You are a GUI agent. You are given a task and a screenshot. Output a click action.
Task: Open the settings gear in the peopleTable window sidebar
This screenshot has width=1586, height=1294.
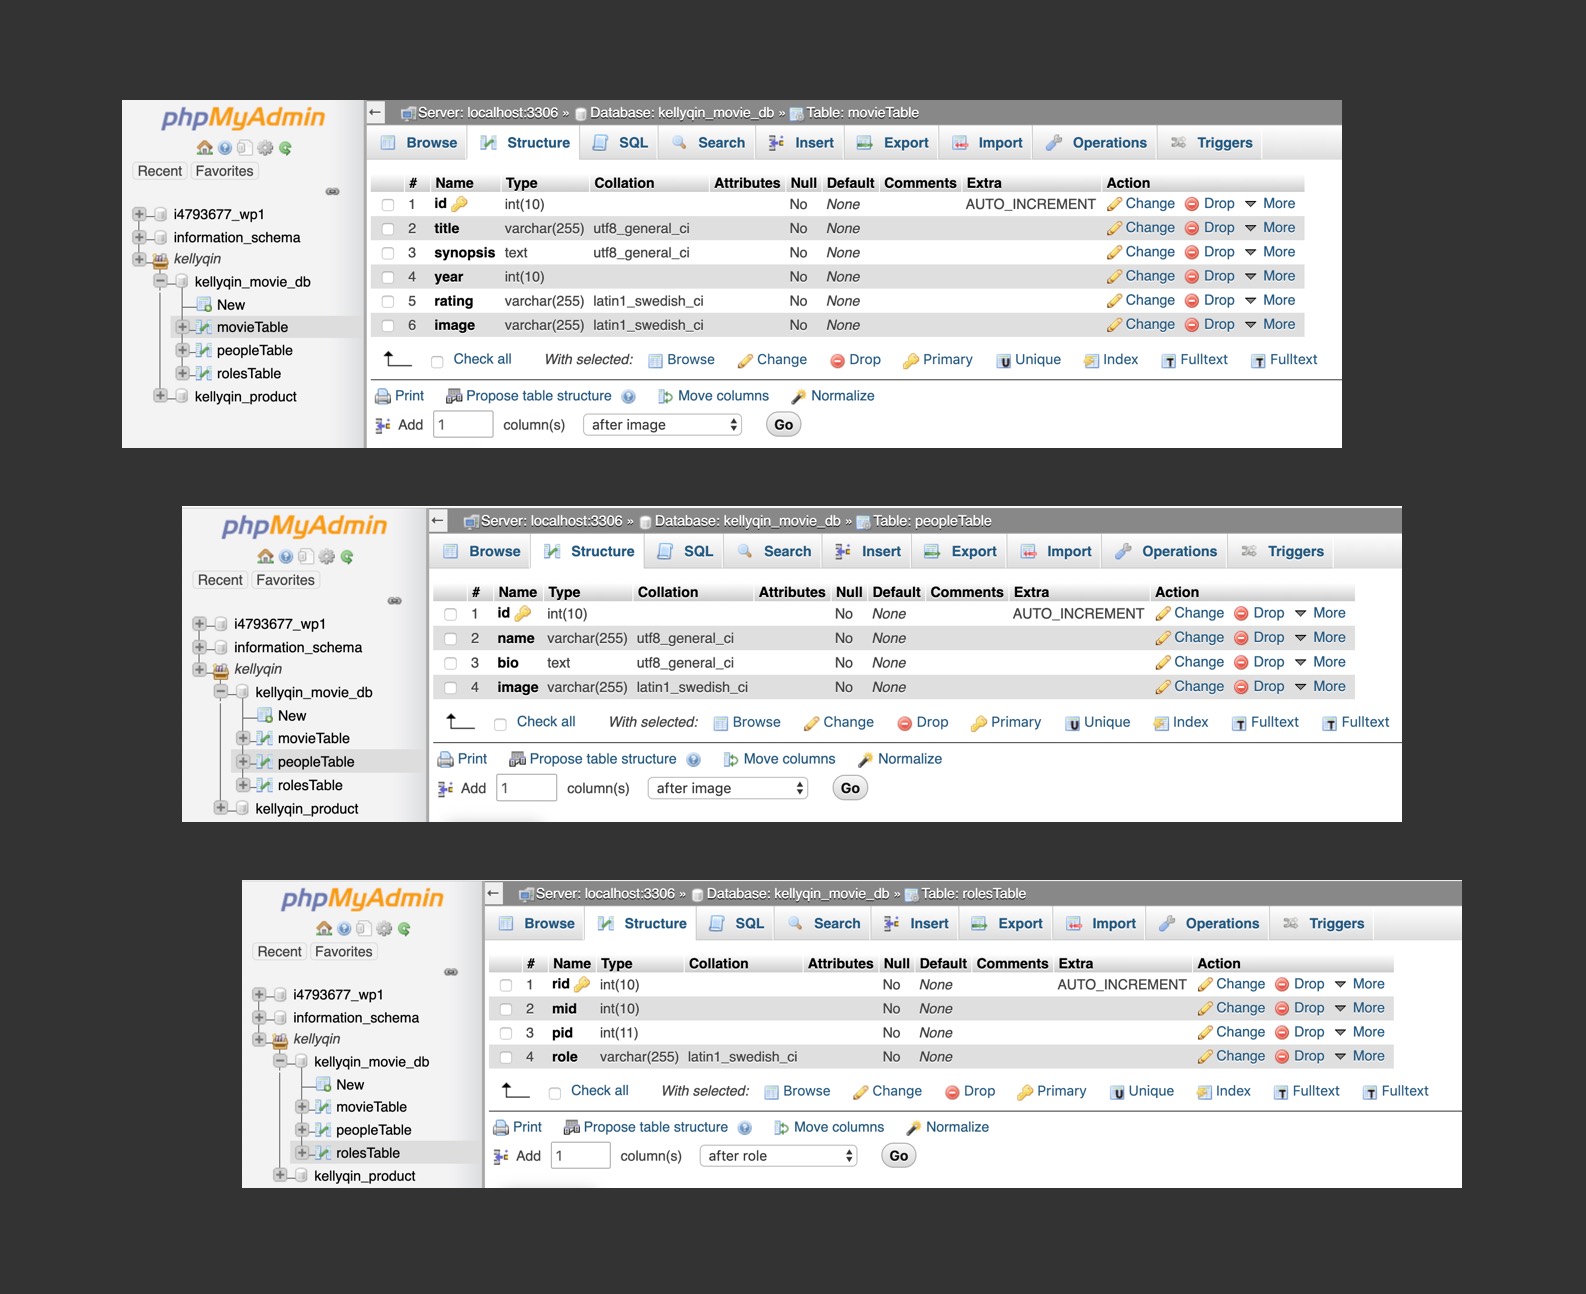pos(326,557)
